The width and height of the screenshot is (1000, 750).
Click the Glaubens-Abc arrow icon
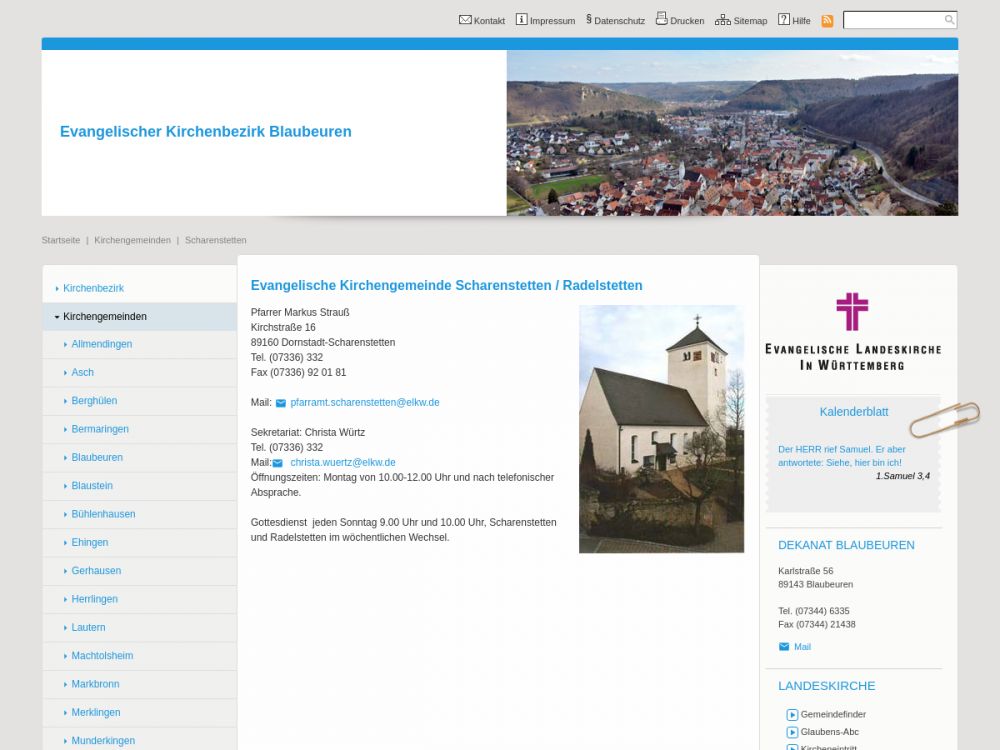(x=792, y=732)
